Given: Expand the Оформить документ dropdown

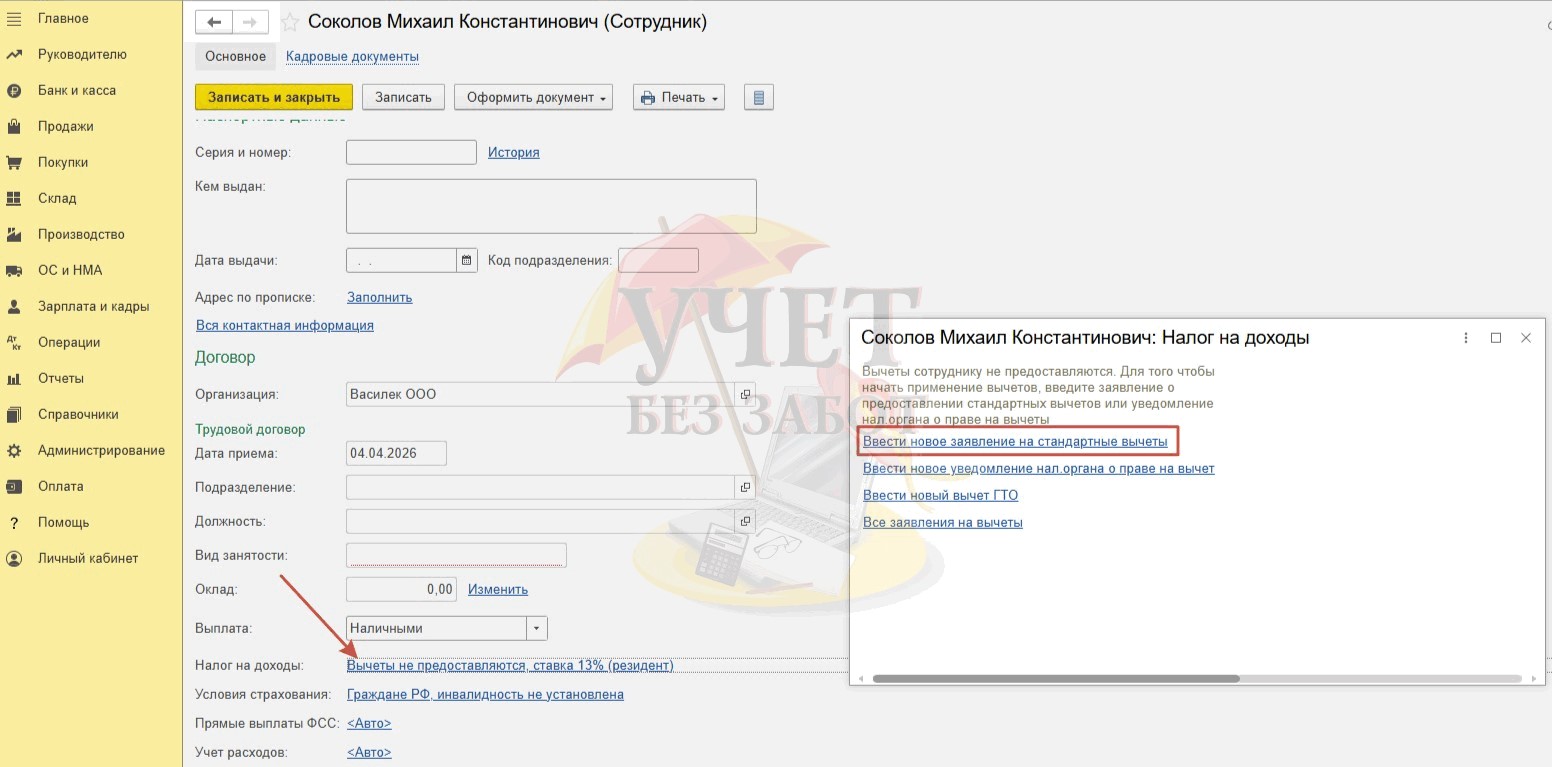Looking at the screenshot, I should [x=533, y=97].
